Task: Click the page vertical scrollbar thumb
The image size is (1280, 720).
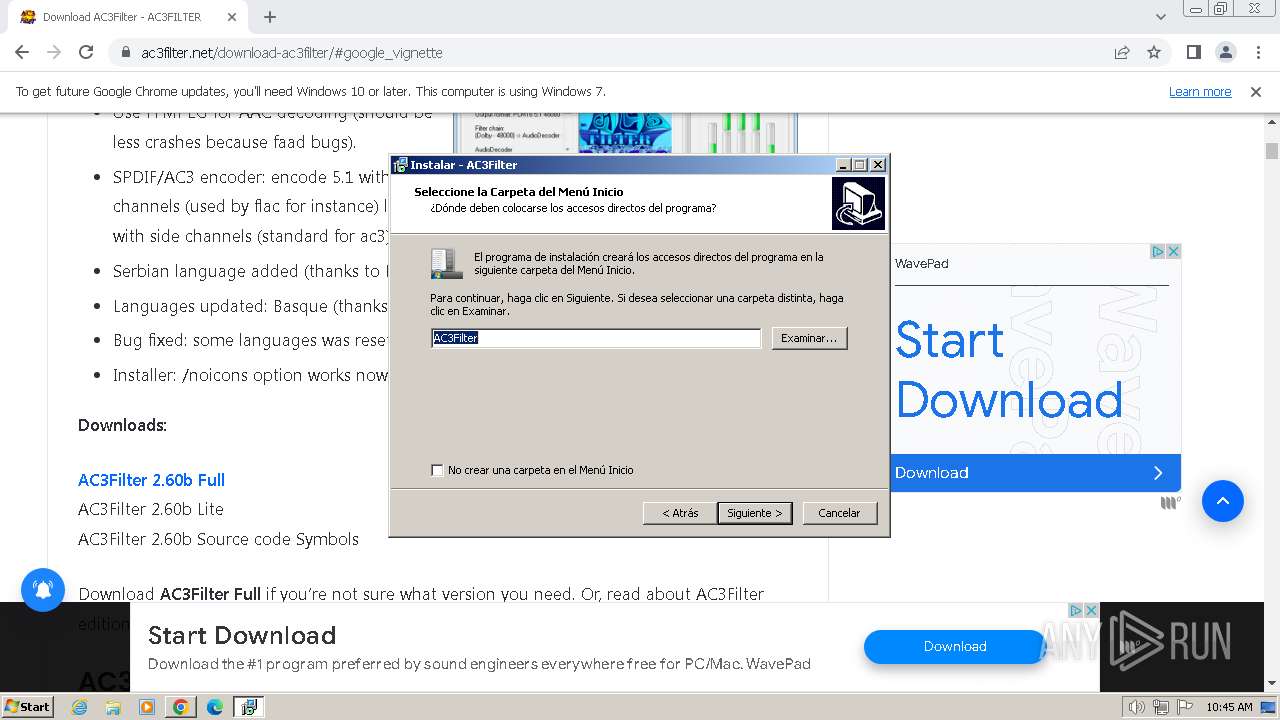Action: click(1272, 151)
